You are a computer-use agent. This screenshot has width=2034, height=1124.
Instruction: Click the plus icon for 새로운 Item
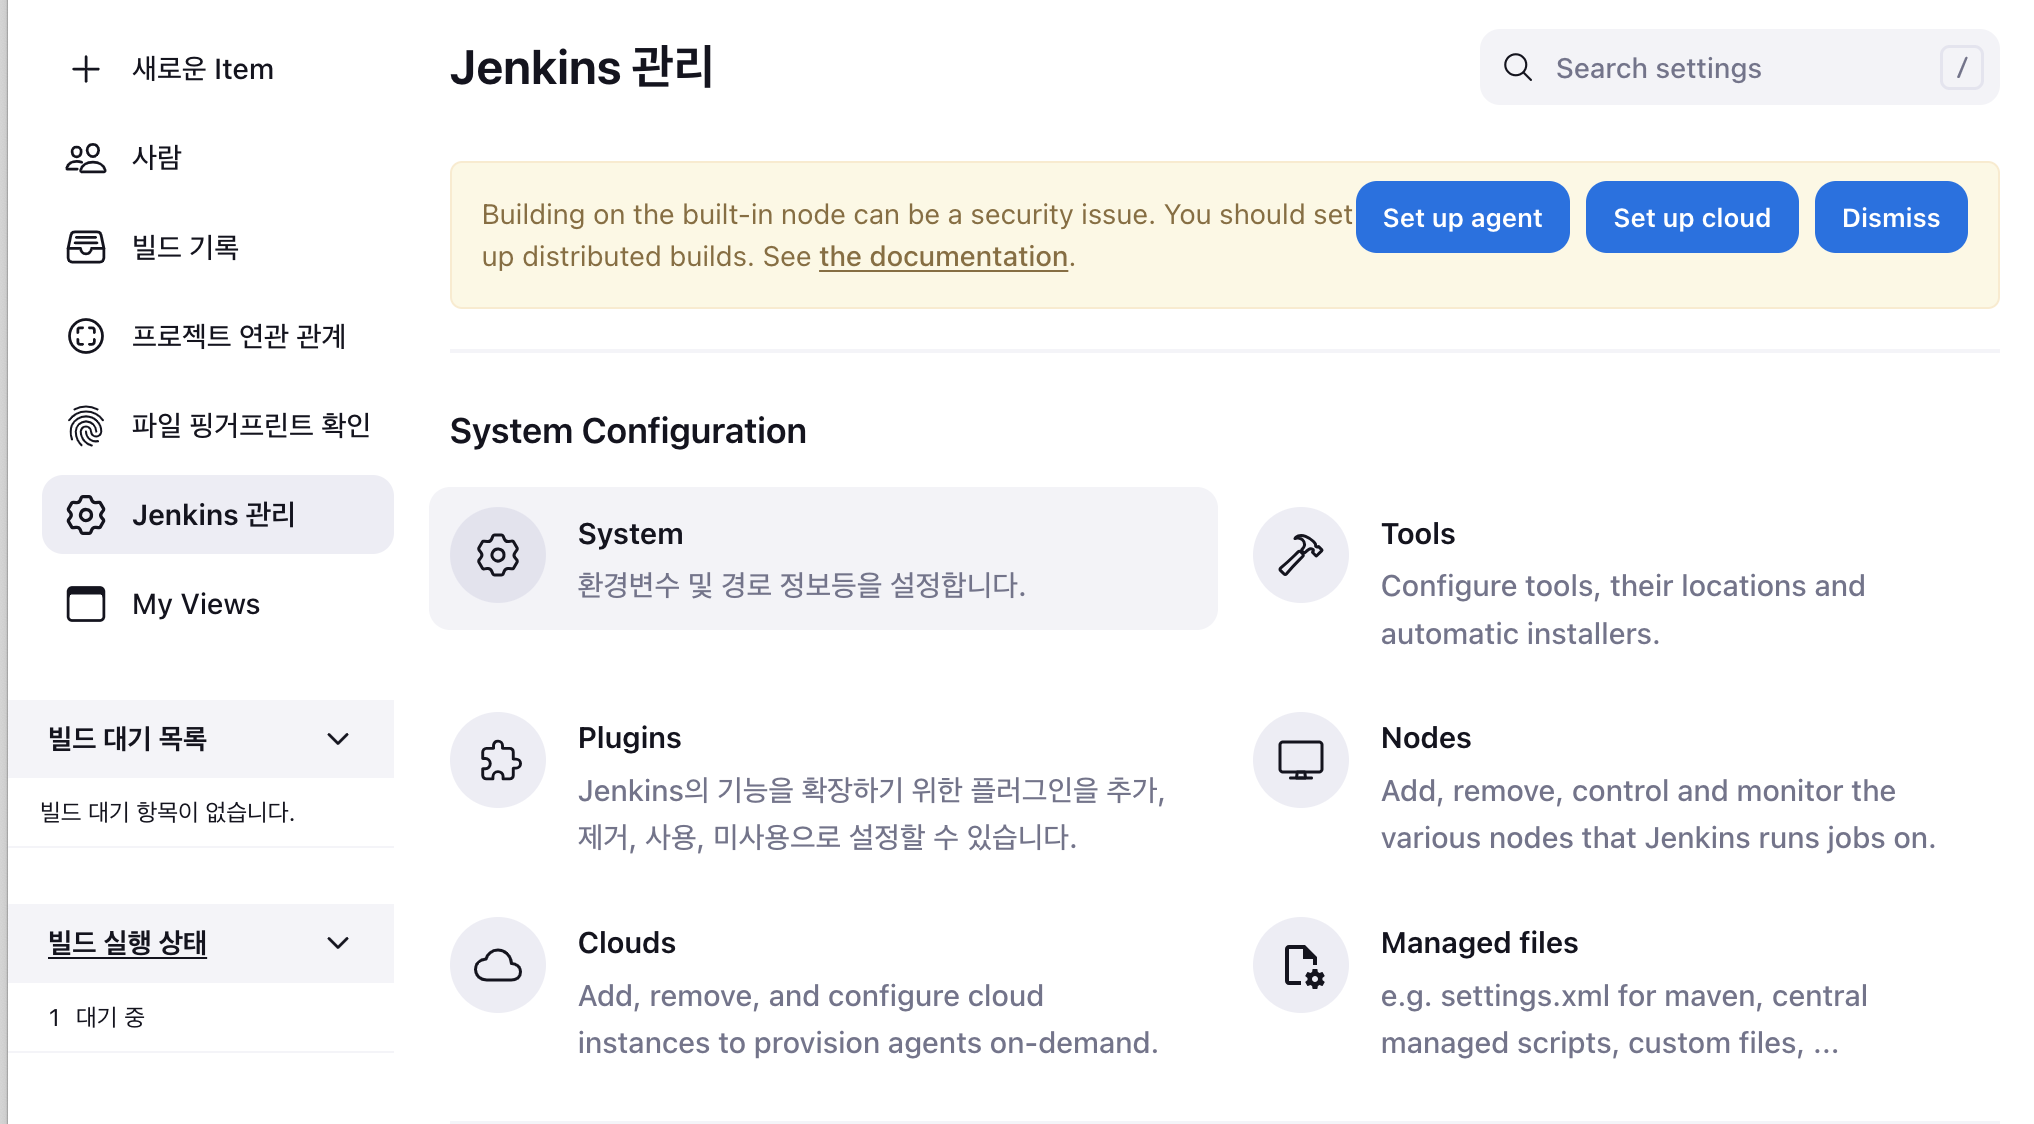click(x=86, y=69)
